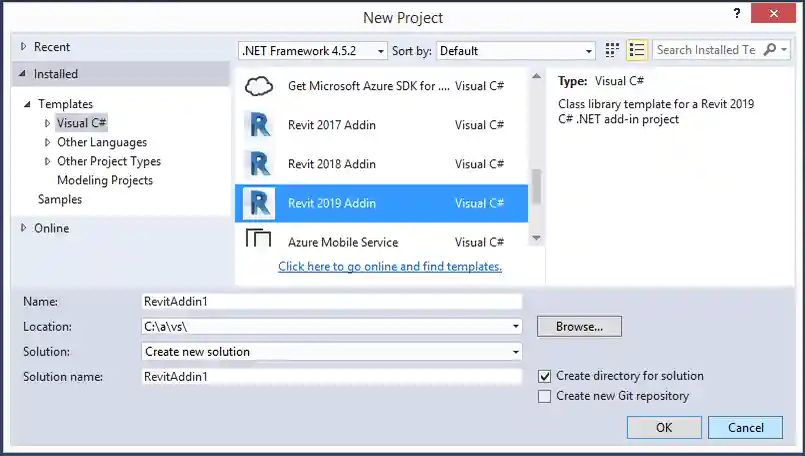Switch to medium icons list view
The height and width of the screenshot is (456, 805).
[638, 50]
